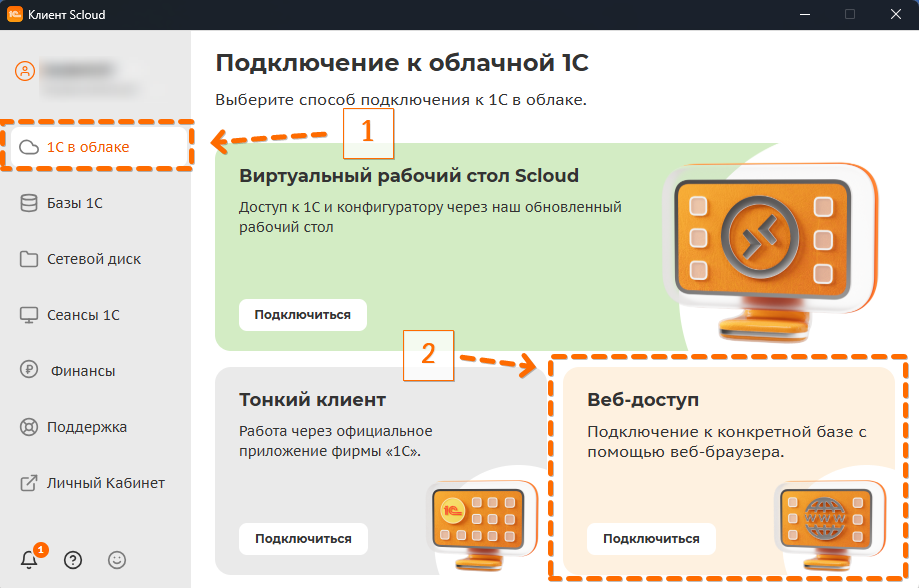919x588 pixels.
Task: Open the Финансы section
Action: 81,371
